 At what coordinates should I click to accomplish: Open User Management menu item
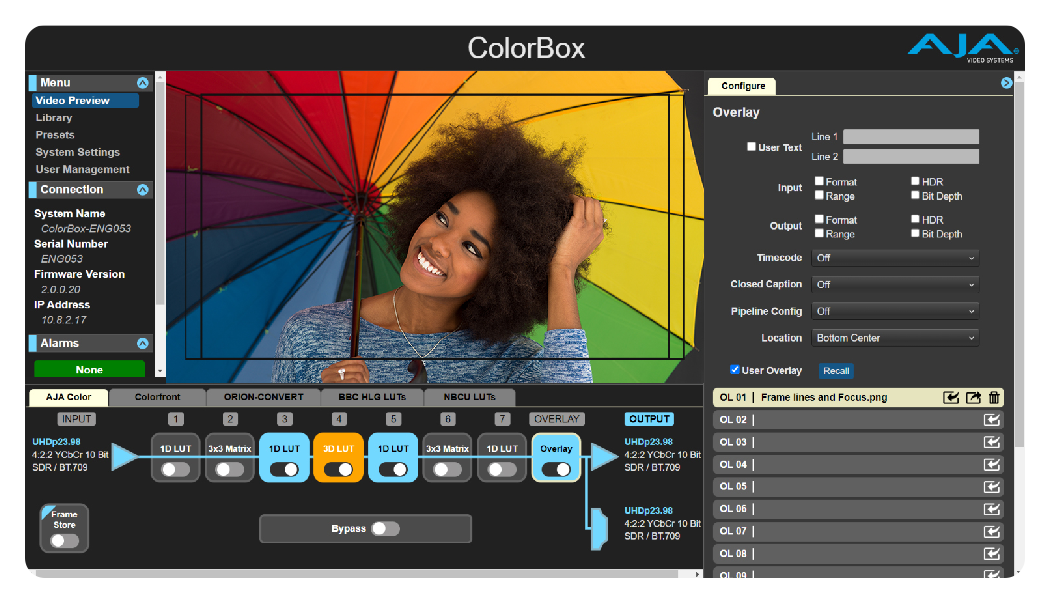[x=82, y=170]
